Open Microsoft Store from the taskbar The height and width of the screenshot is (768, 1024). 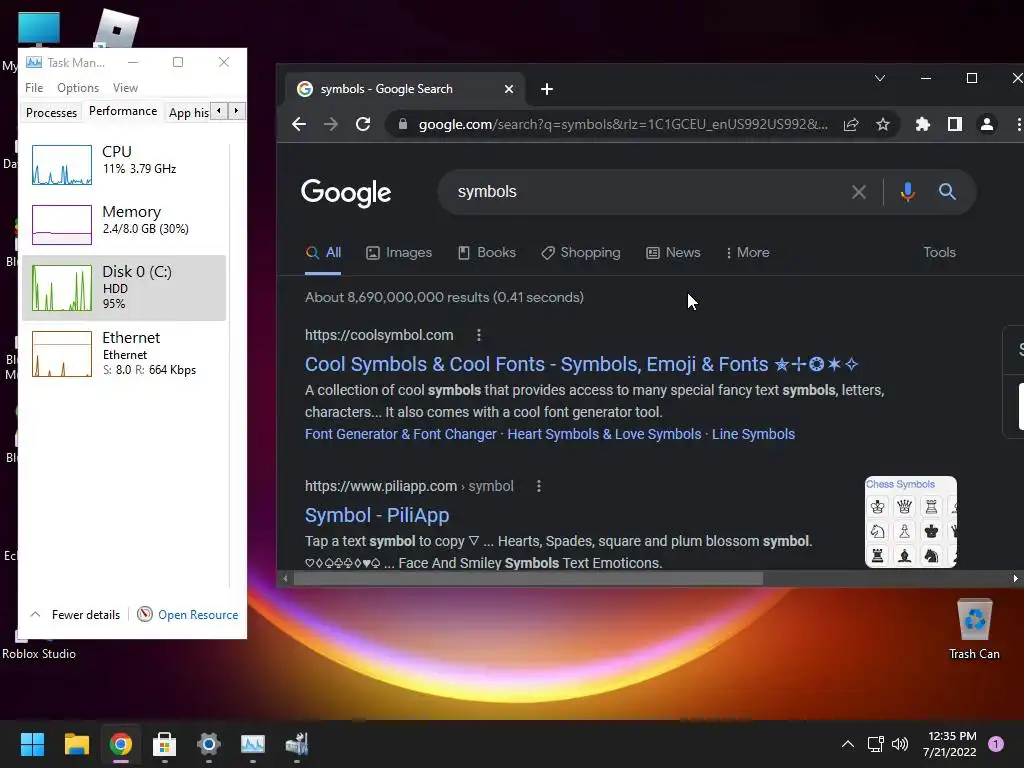coord(164,744)
